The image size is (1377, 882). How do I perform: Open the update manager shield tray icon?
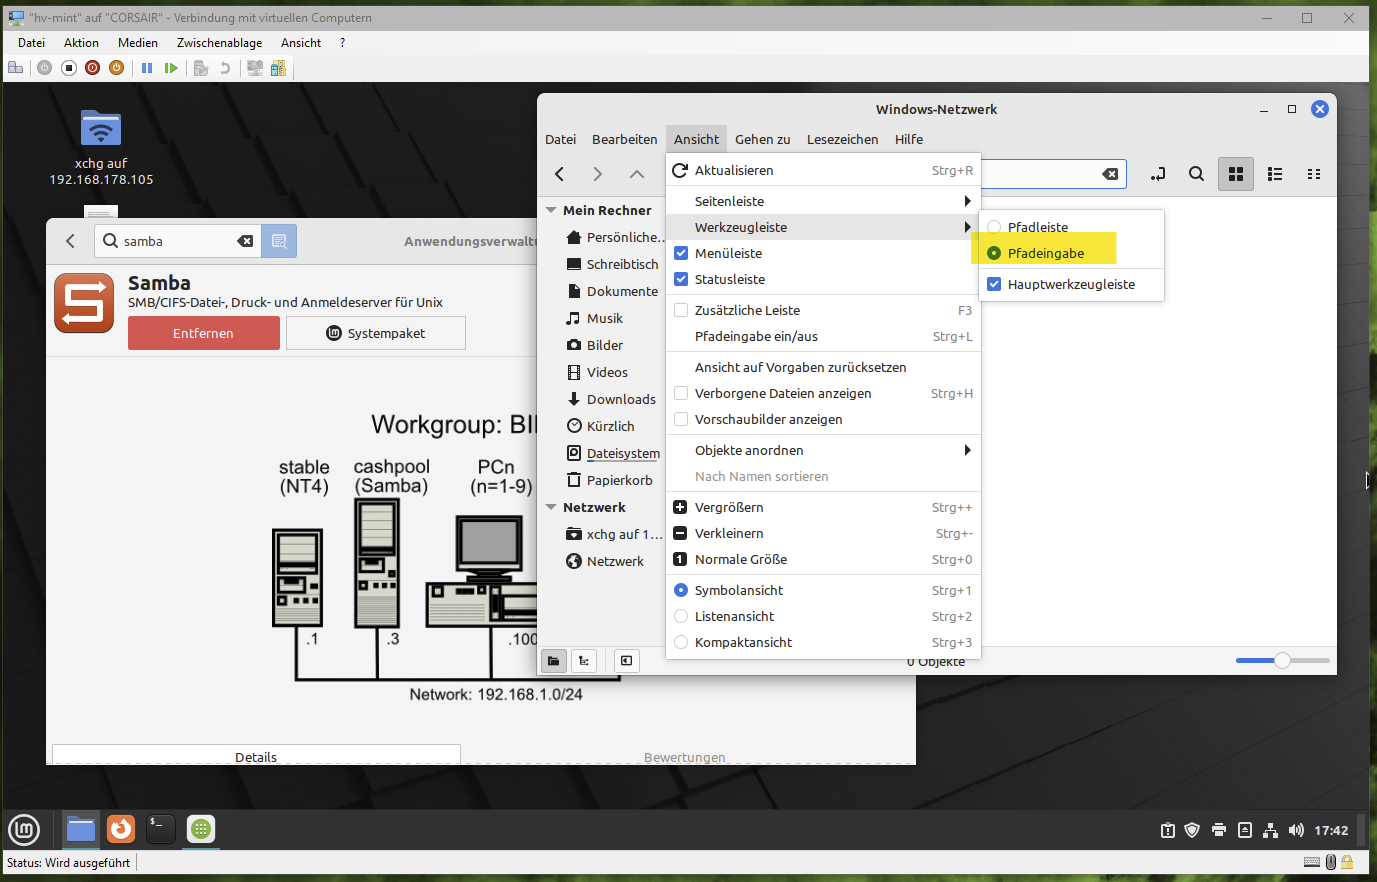point(1192,830)
